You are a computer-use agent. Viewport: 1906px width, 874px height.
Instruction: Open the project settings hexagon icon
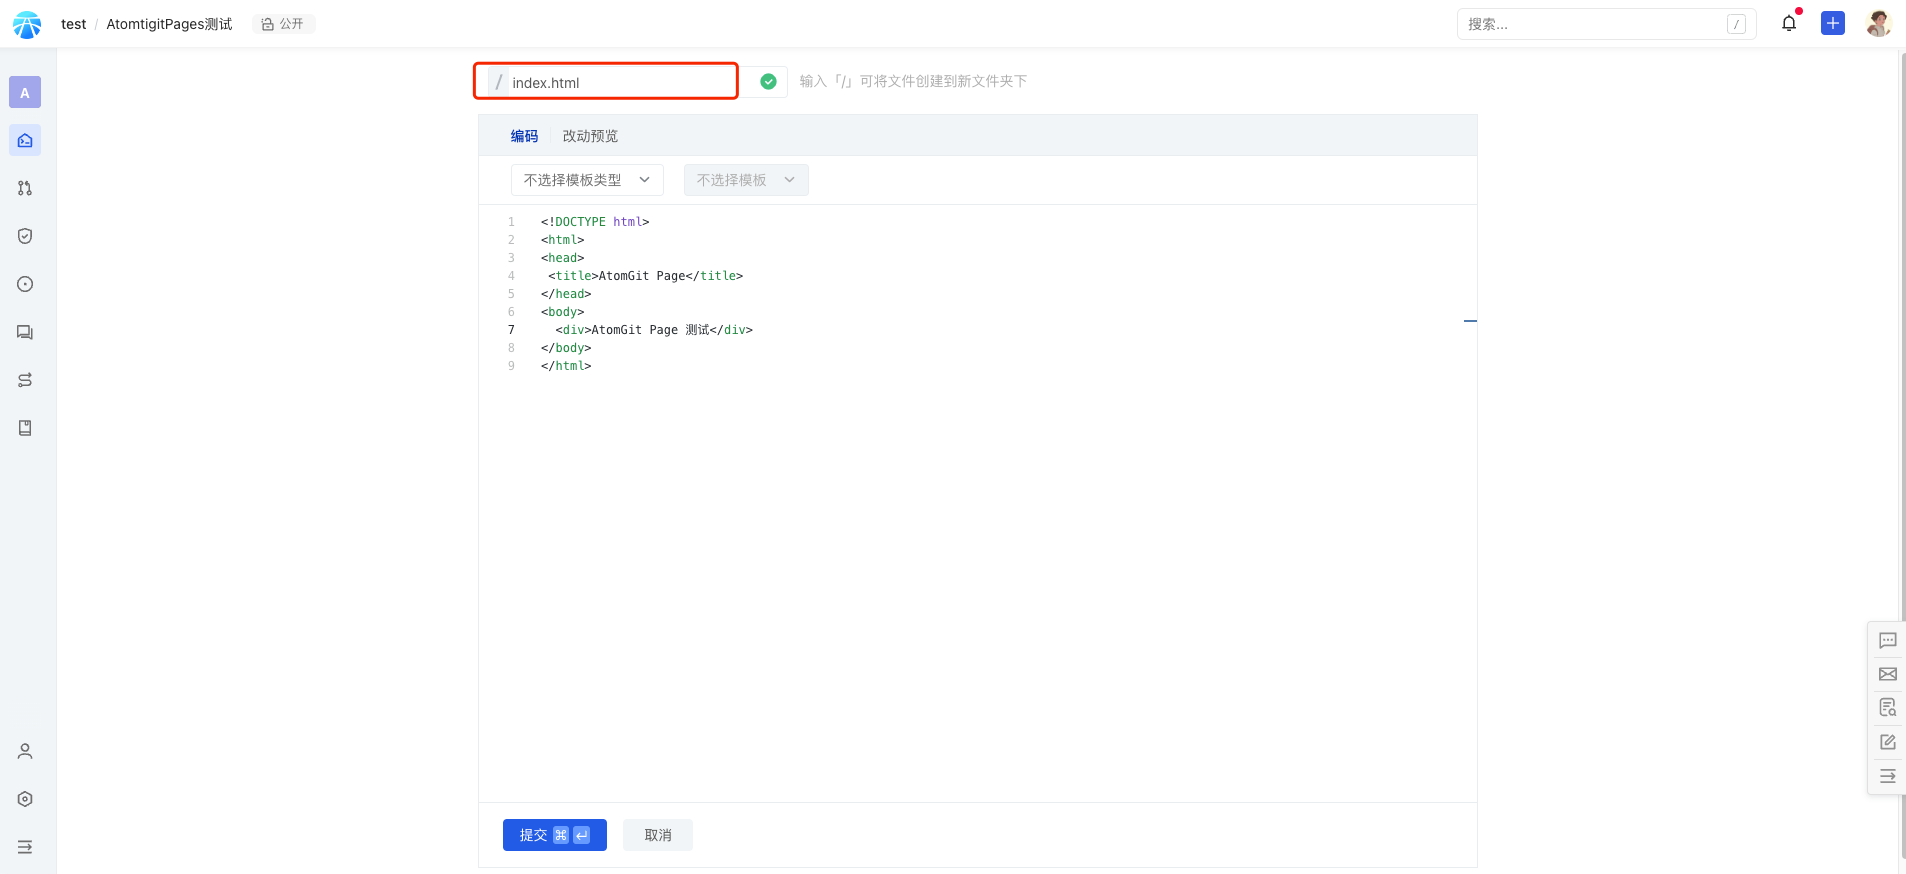[x=25, y=799]
